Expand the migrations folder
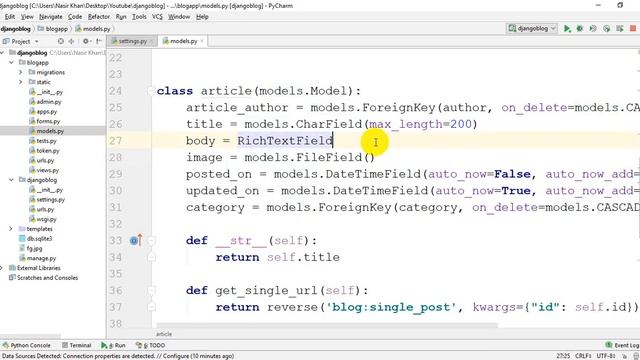Image resolution: width=640 pixels, height=360 pixels. pos(20,72)
